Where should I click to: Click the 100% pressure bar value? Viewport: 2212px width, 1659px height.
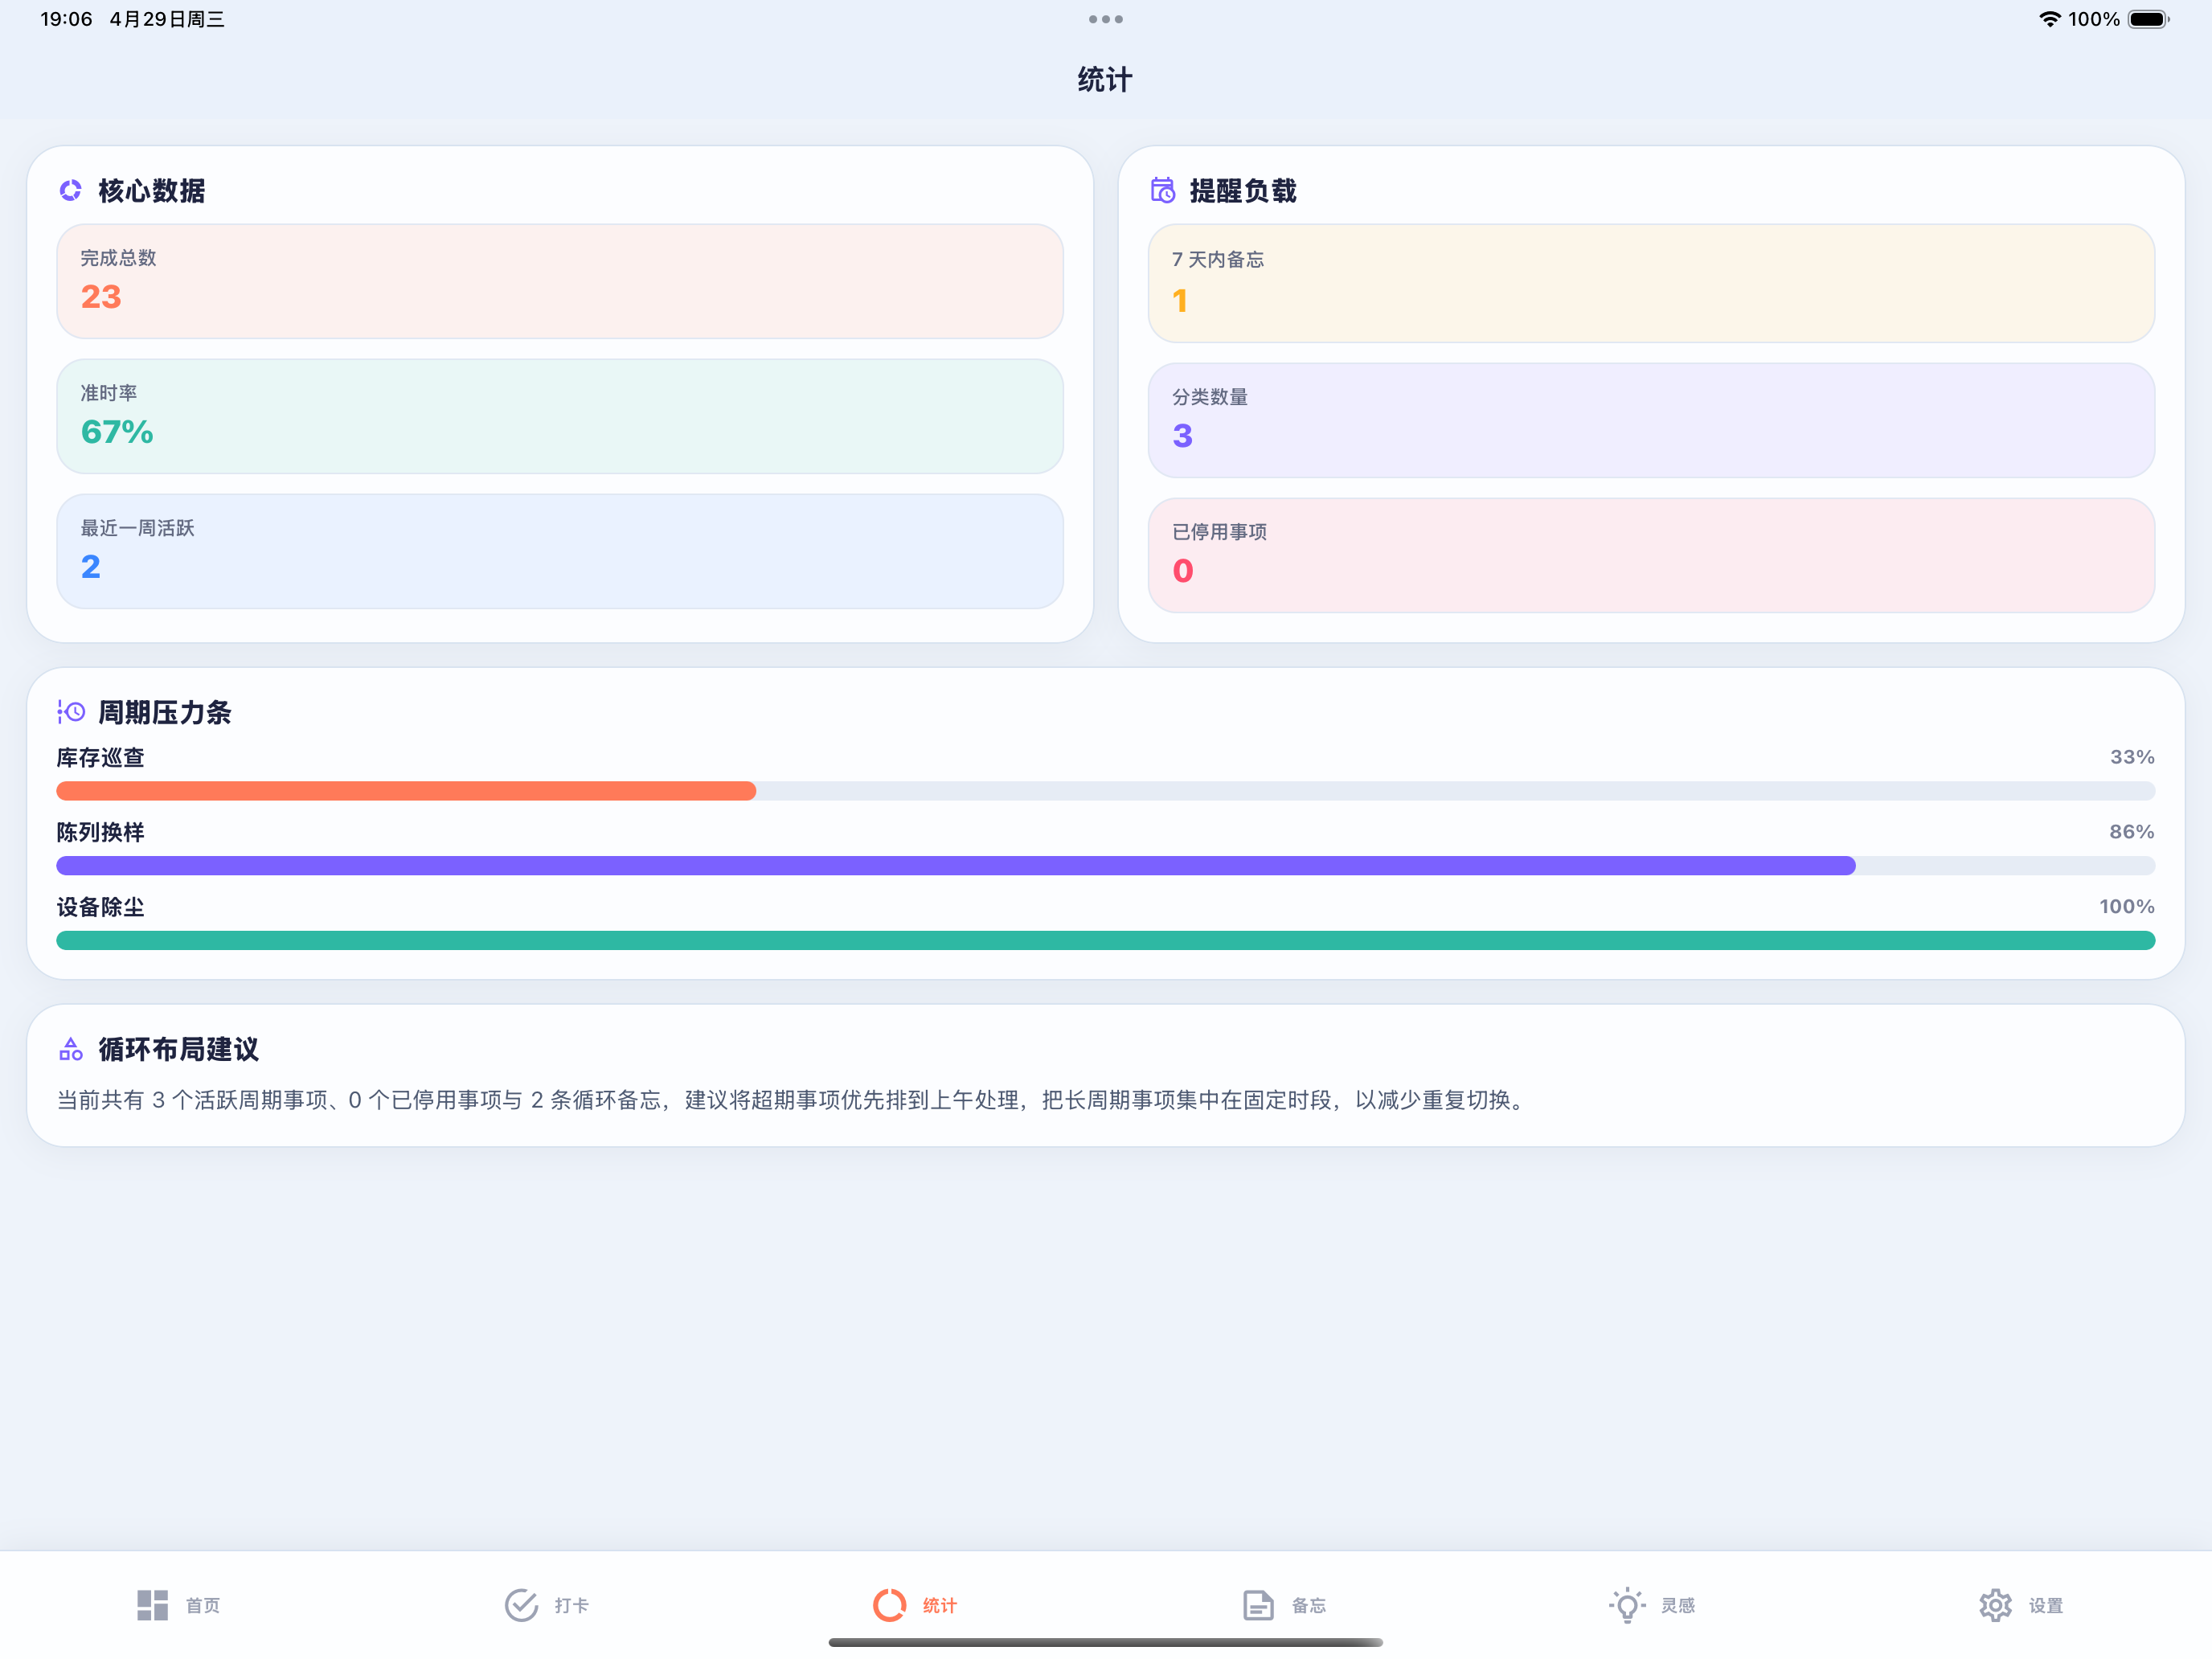2127,906
